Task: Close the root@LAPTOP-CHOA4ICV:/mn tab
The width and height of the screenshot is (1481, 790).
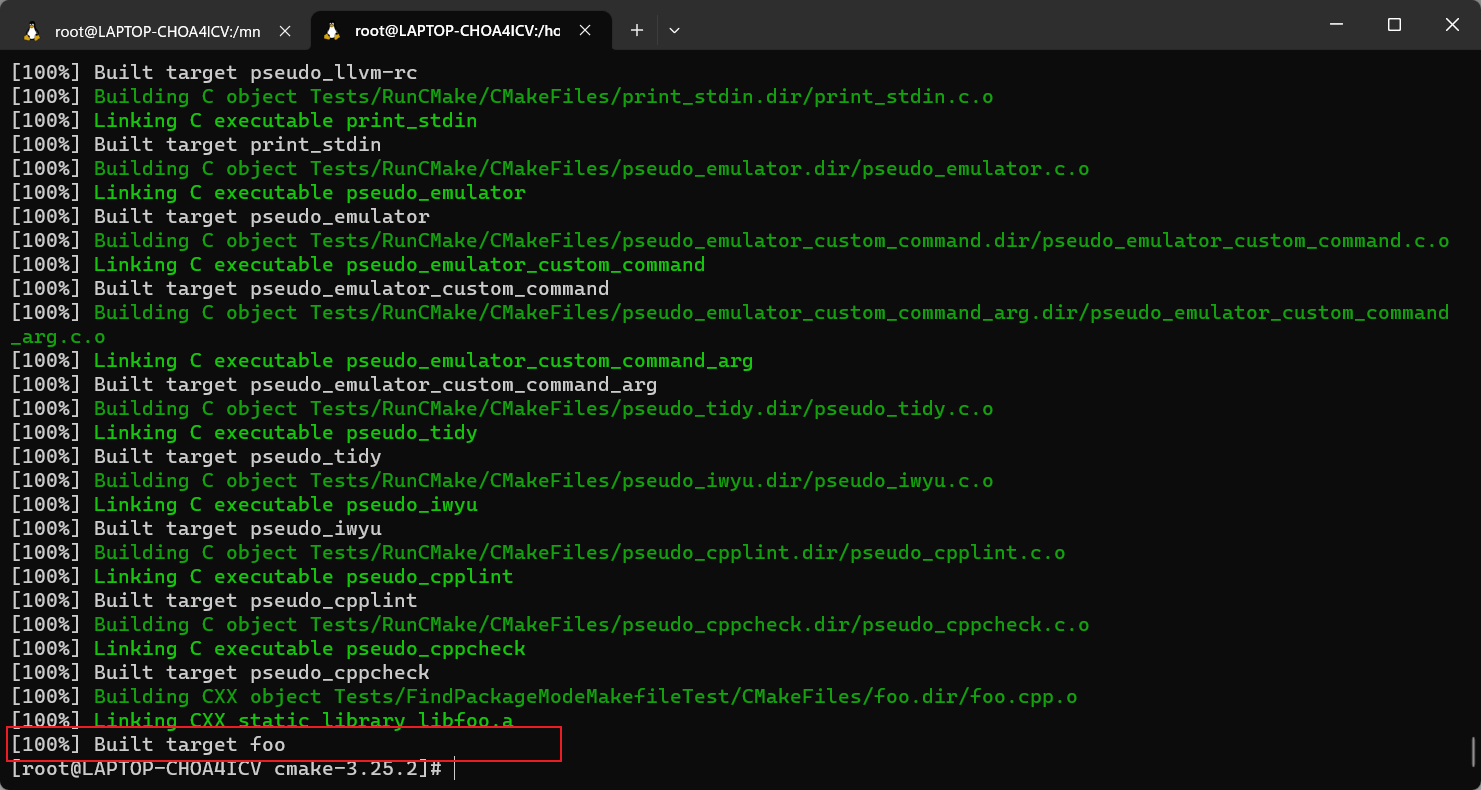Action: click(285, 30)
